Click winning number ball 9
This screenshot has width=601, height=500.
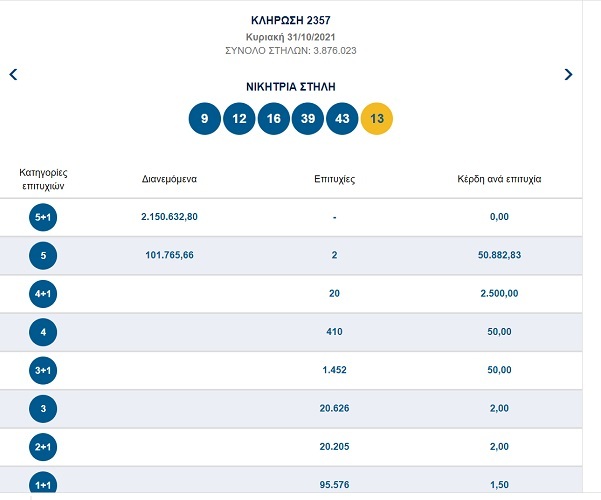tap(204, 119)
